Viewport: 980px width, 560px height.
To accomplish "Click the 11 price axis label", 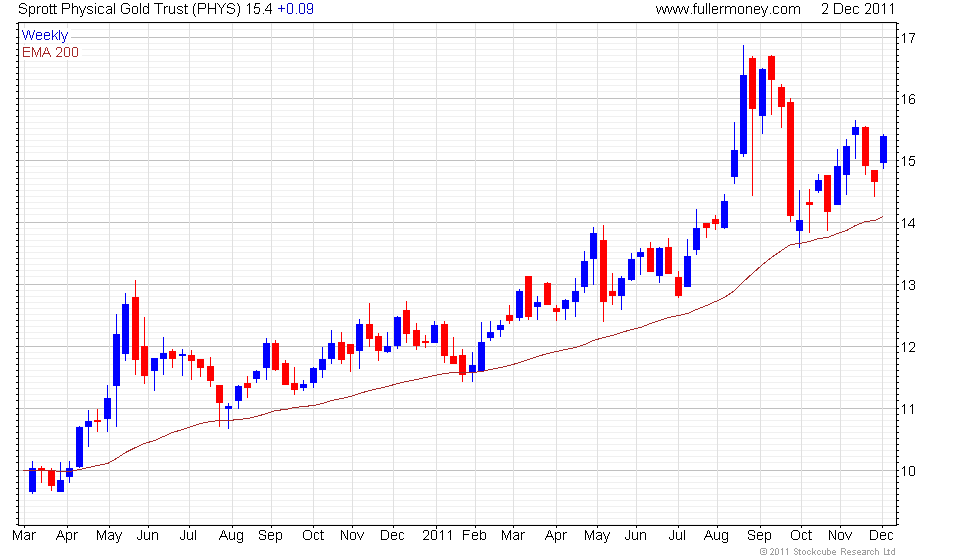I will click(908, 409).
